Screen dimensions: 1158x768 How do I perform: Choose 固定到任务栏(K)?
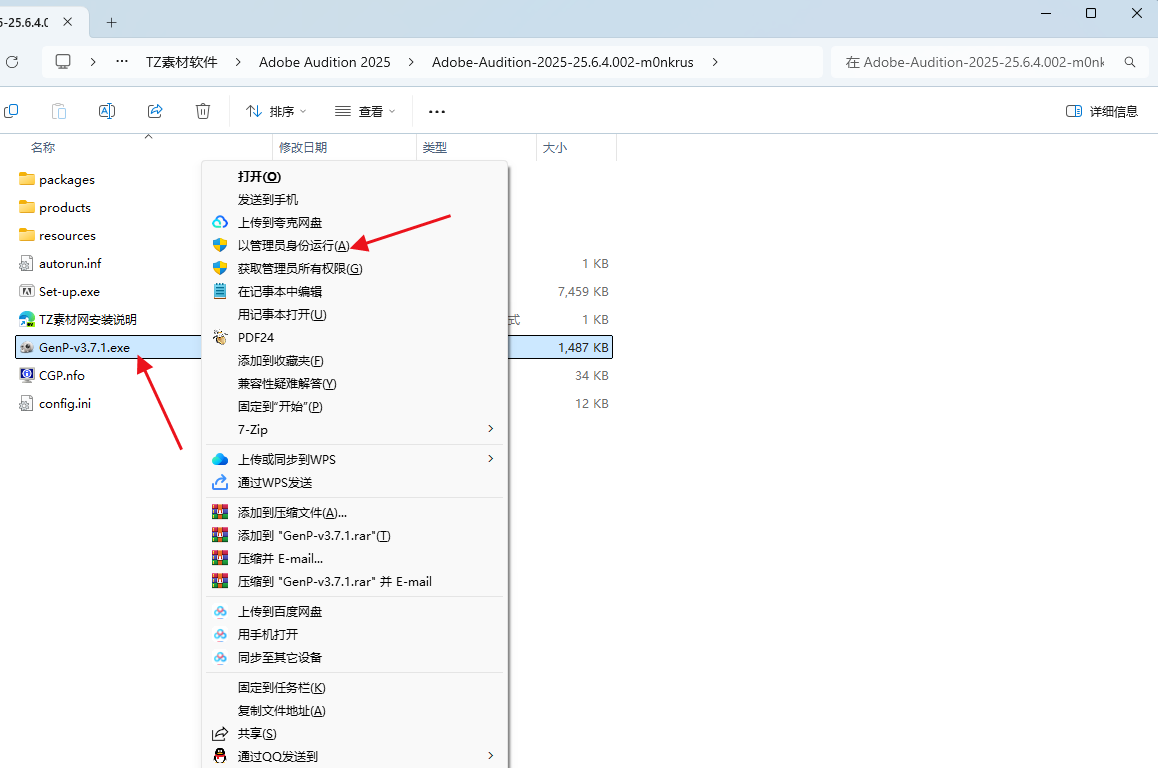click(x=355, y=688)
